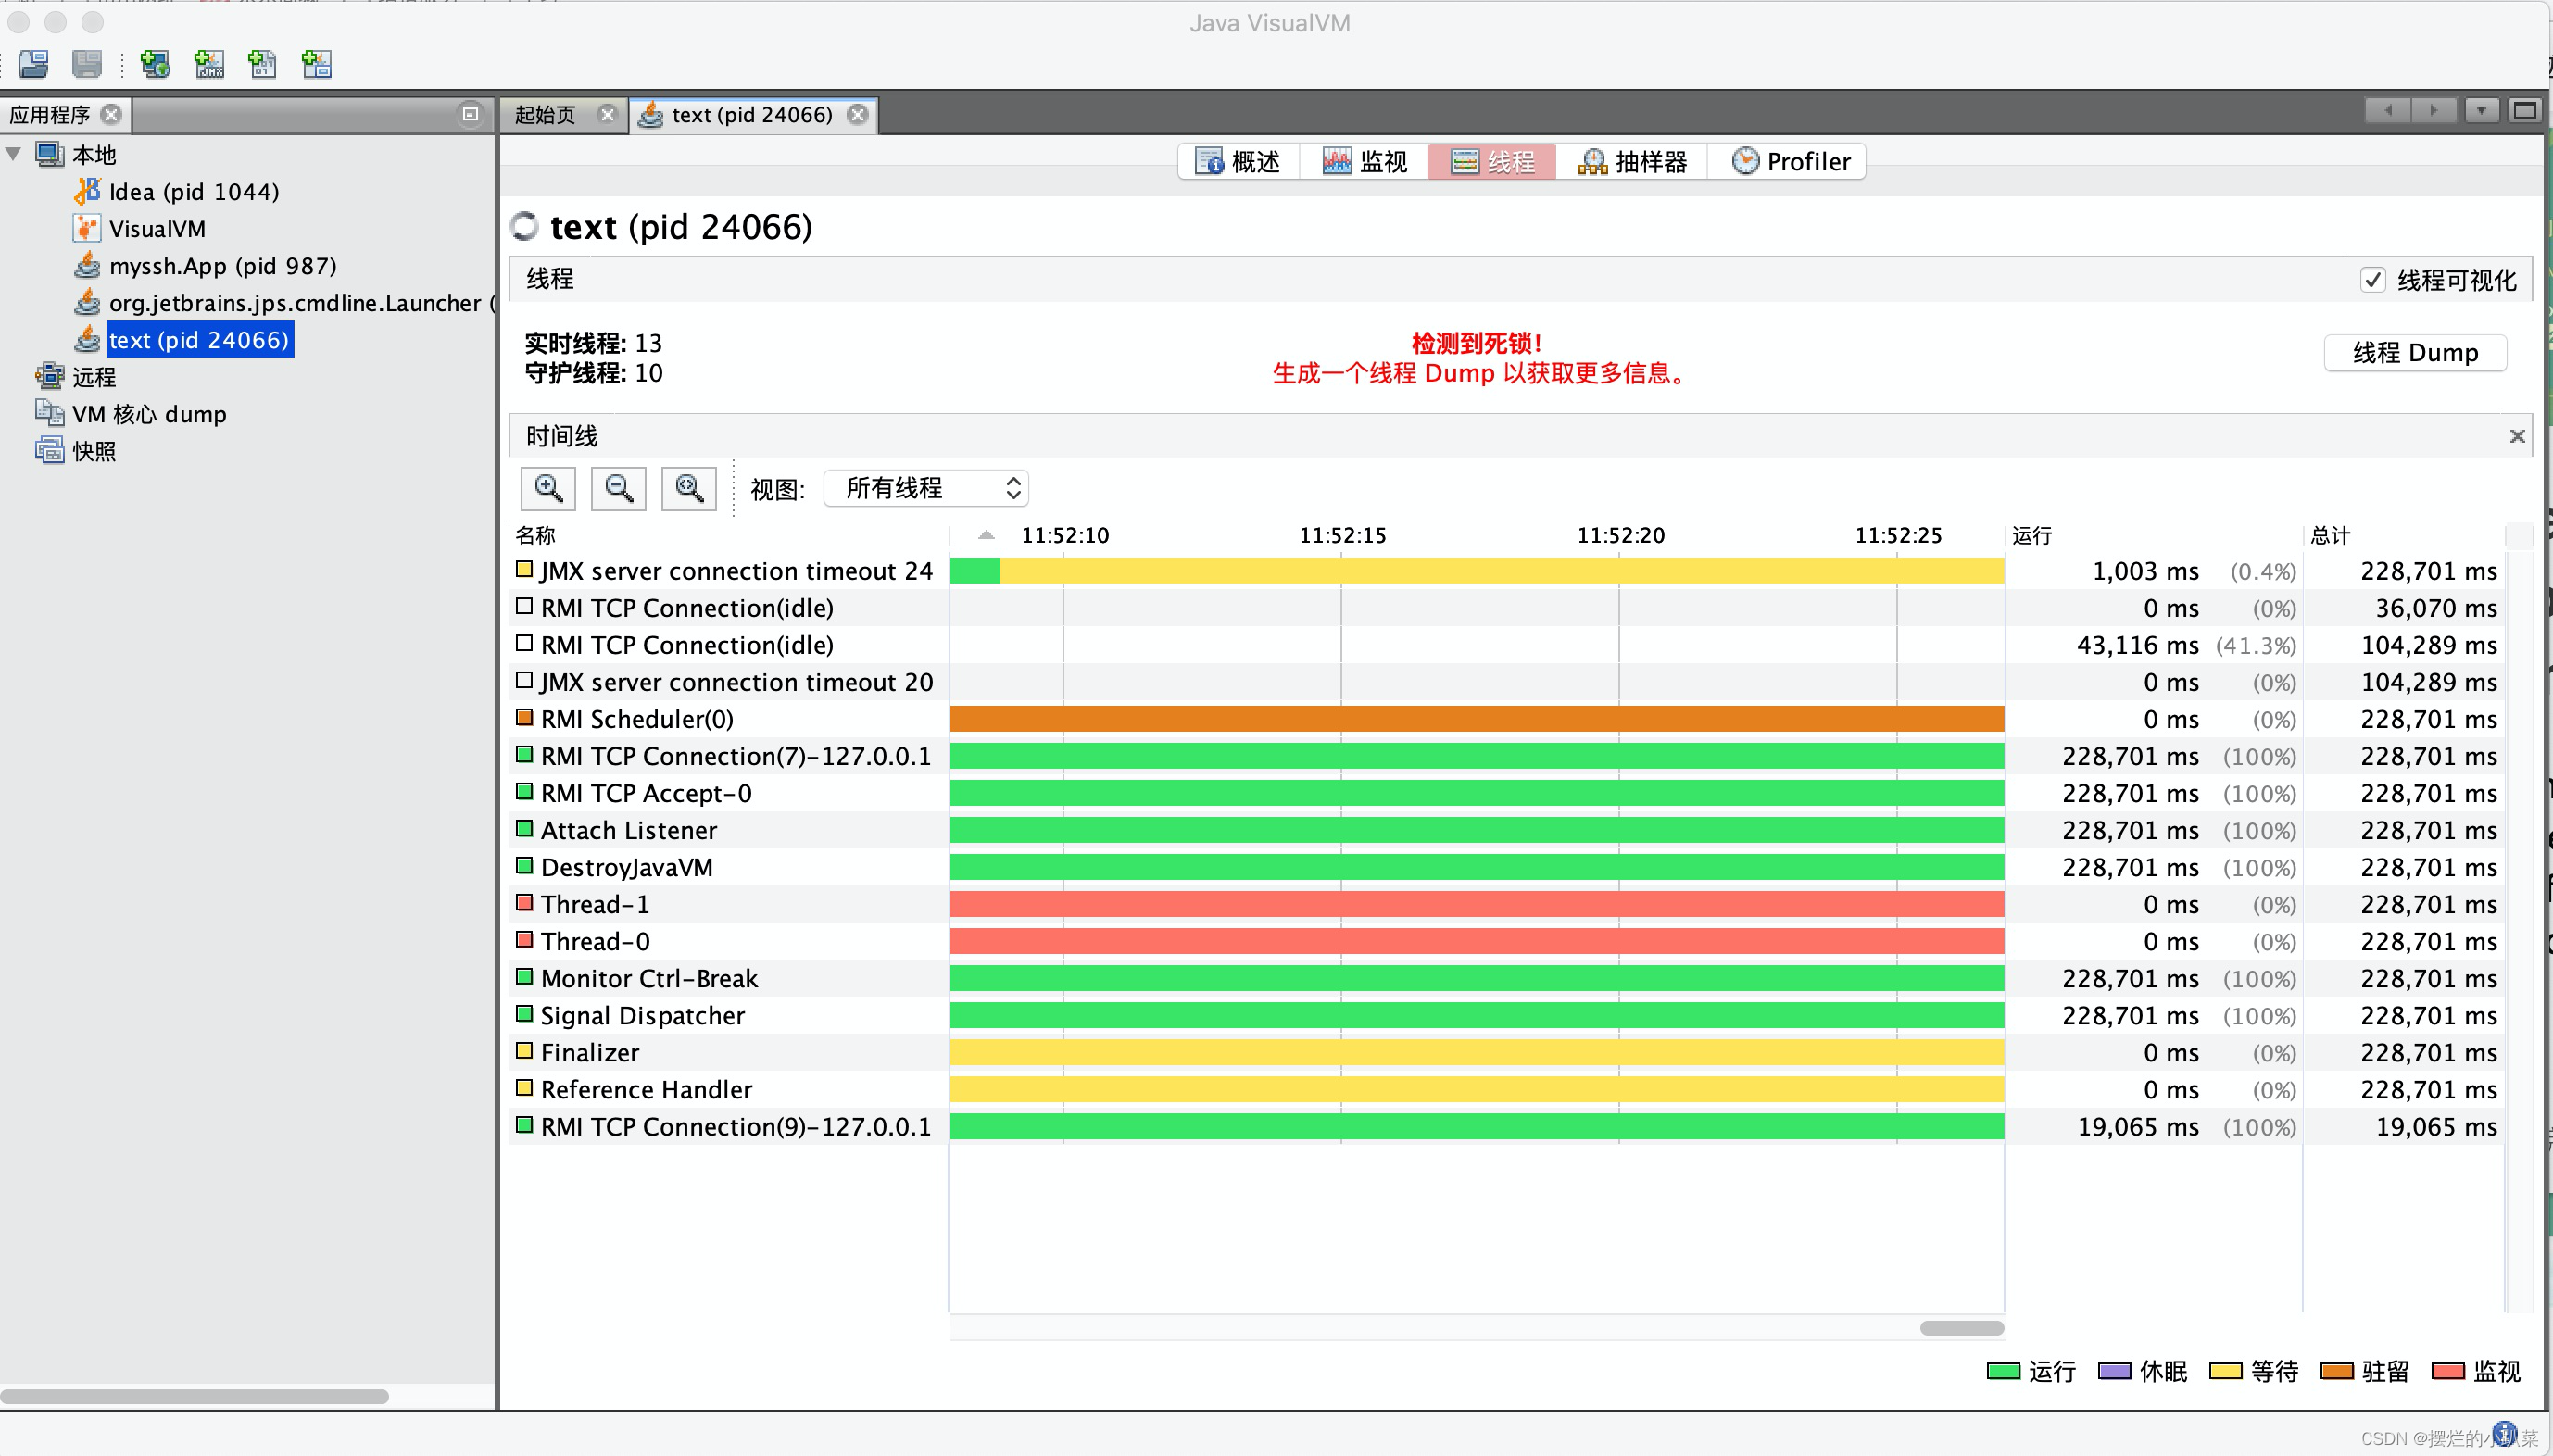Select the 远程 remote node
The width and height of the screenshot is (2553, 1456).
click(x=94, y=376)
